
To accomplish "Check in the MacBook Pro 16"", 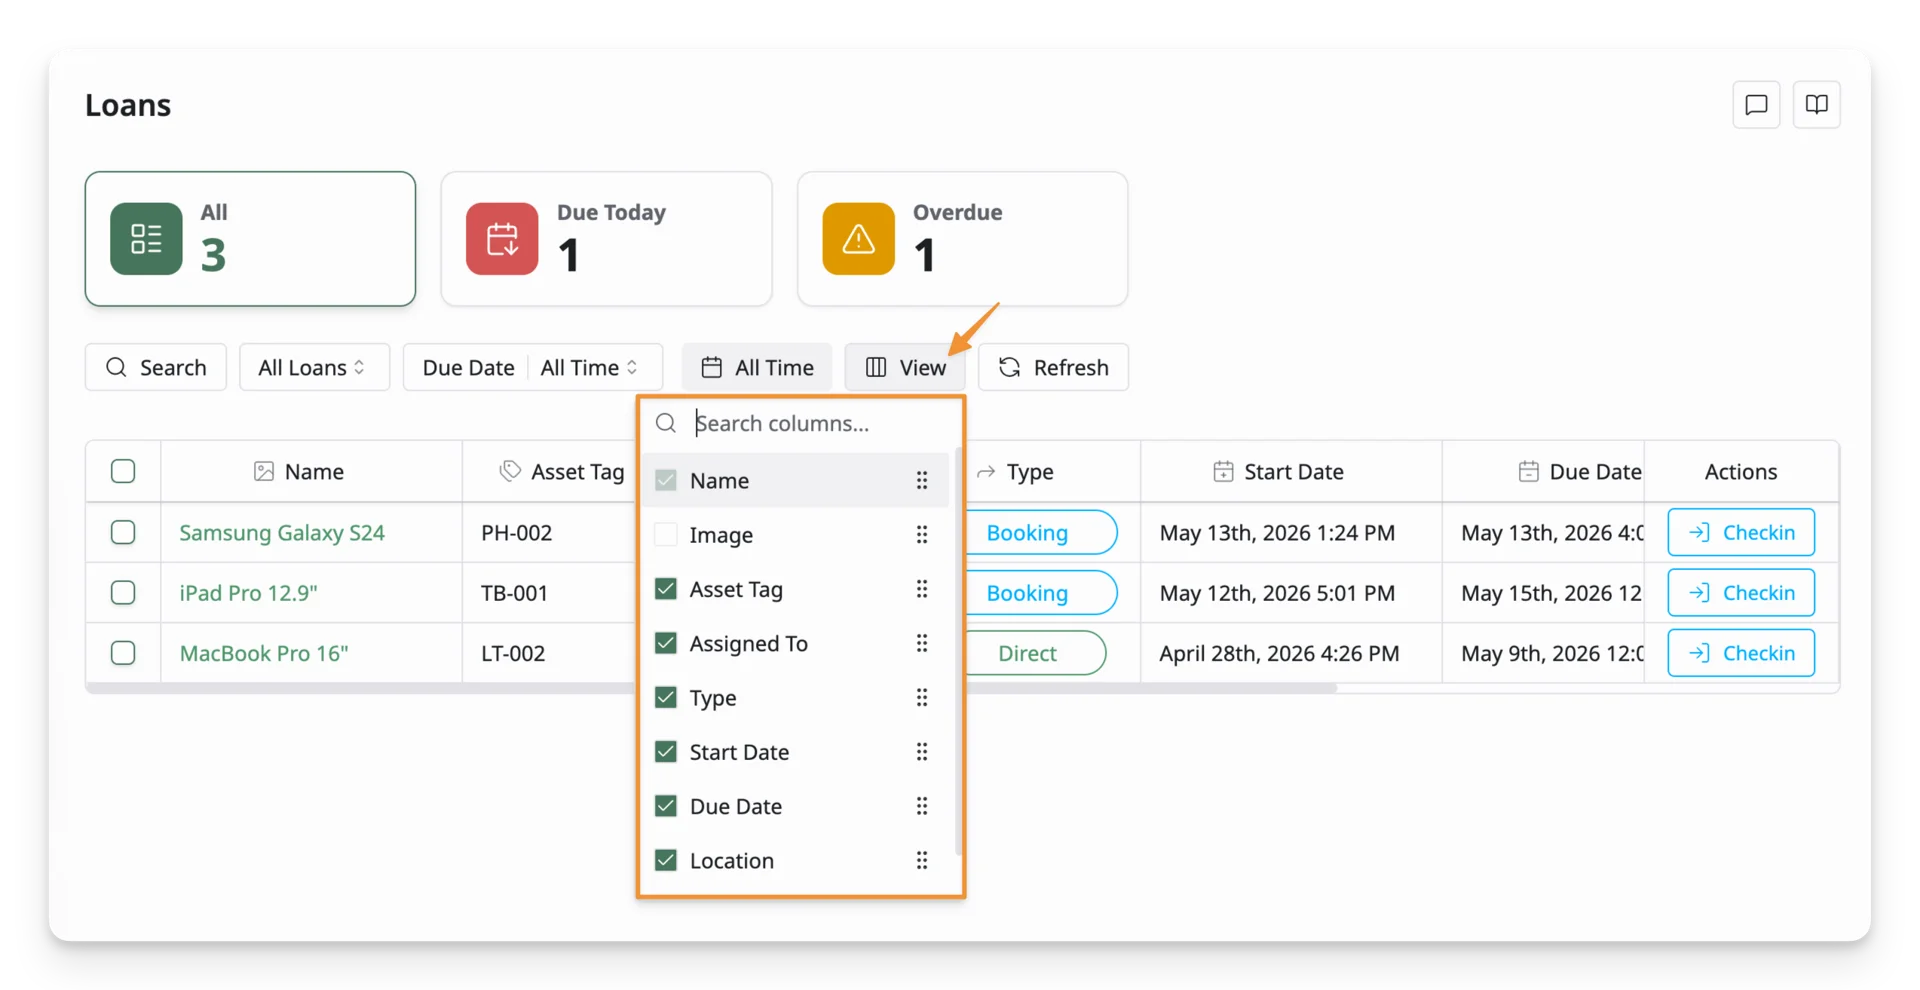I will pyautogui.click(x=1741, y=653).
